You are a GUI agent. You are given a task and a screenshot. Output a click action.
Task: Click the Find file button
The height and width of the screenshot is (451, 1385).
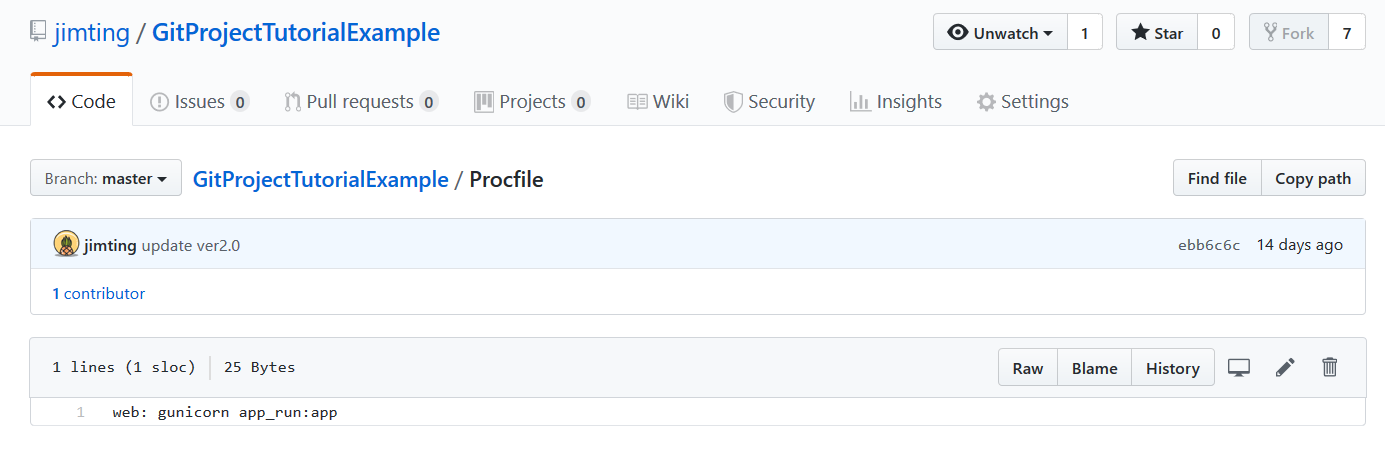point(1217,178)
